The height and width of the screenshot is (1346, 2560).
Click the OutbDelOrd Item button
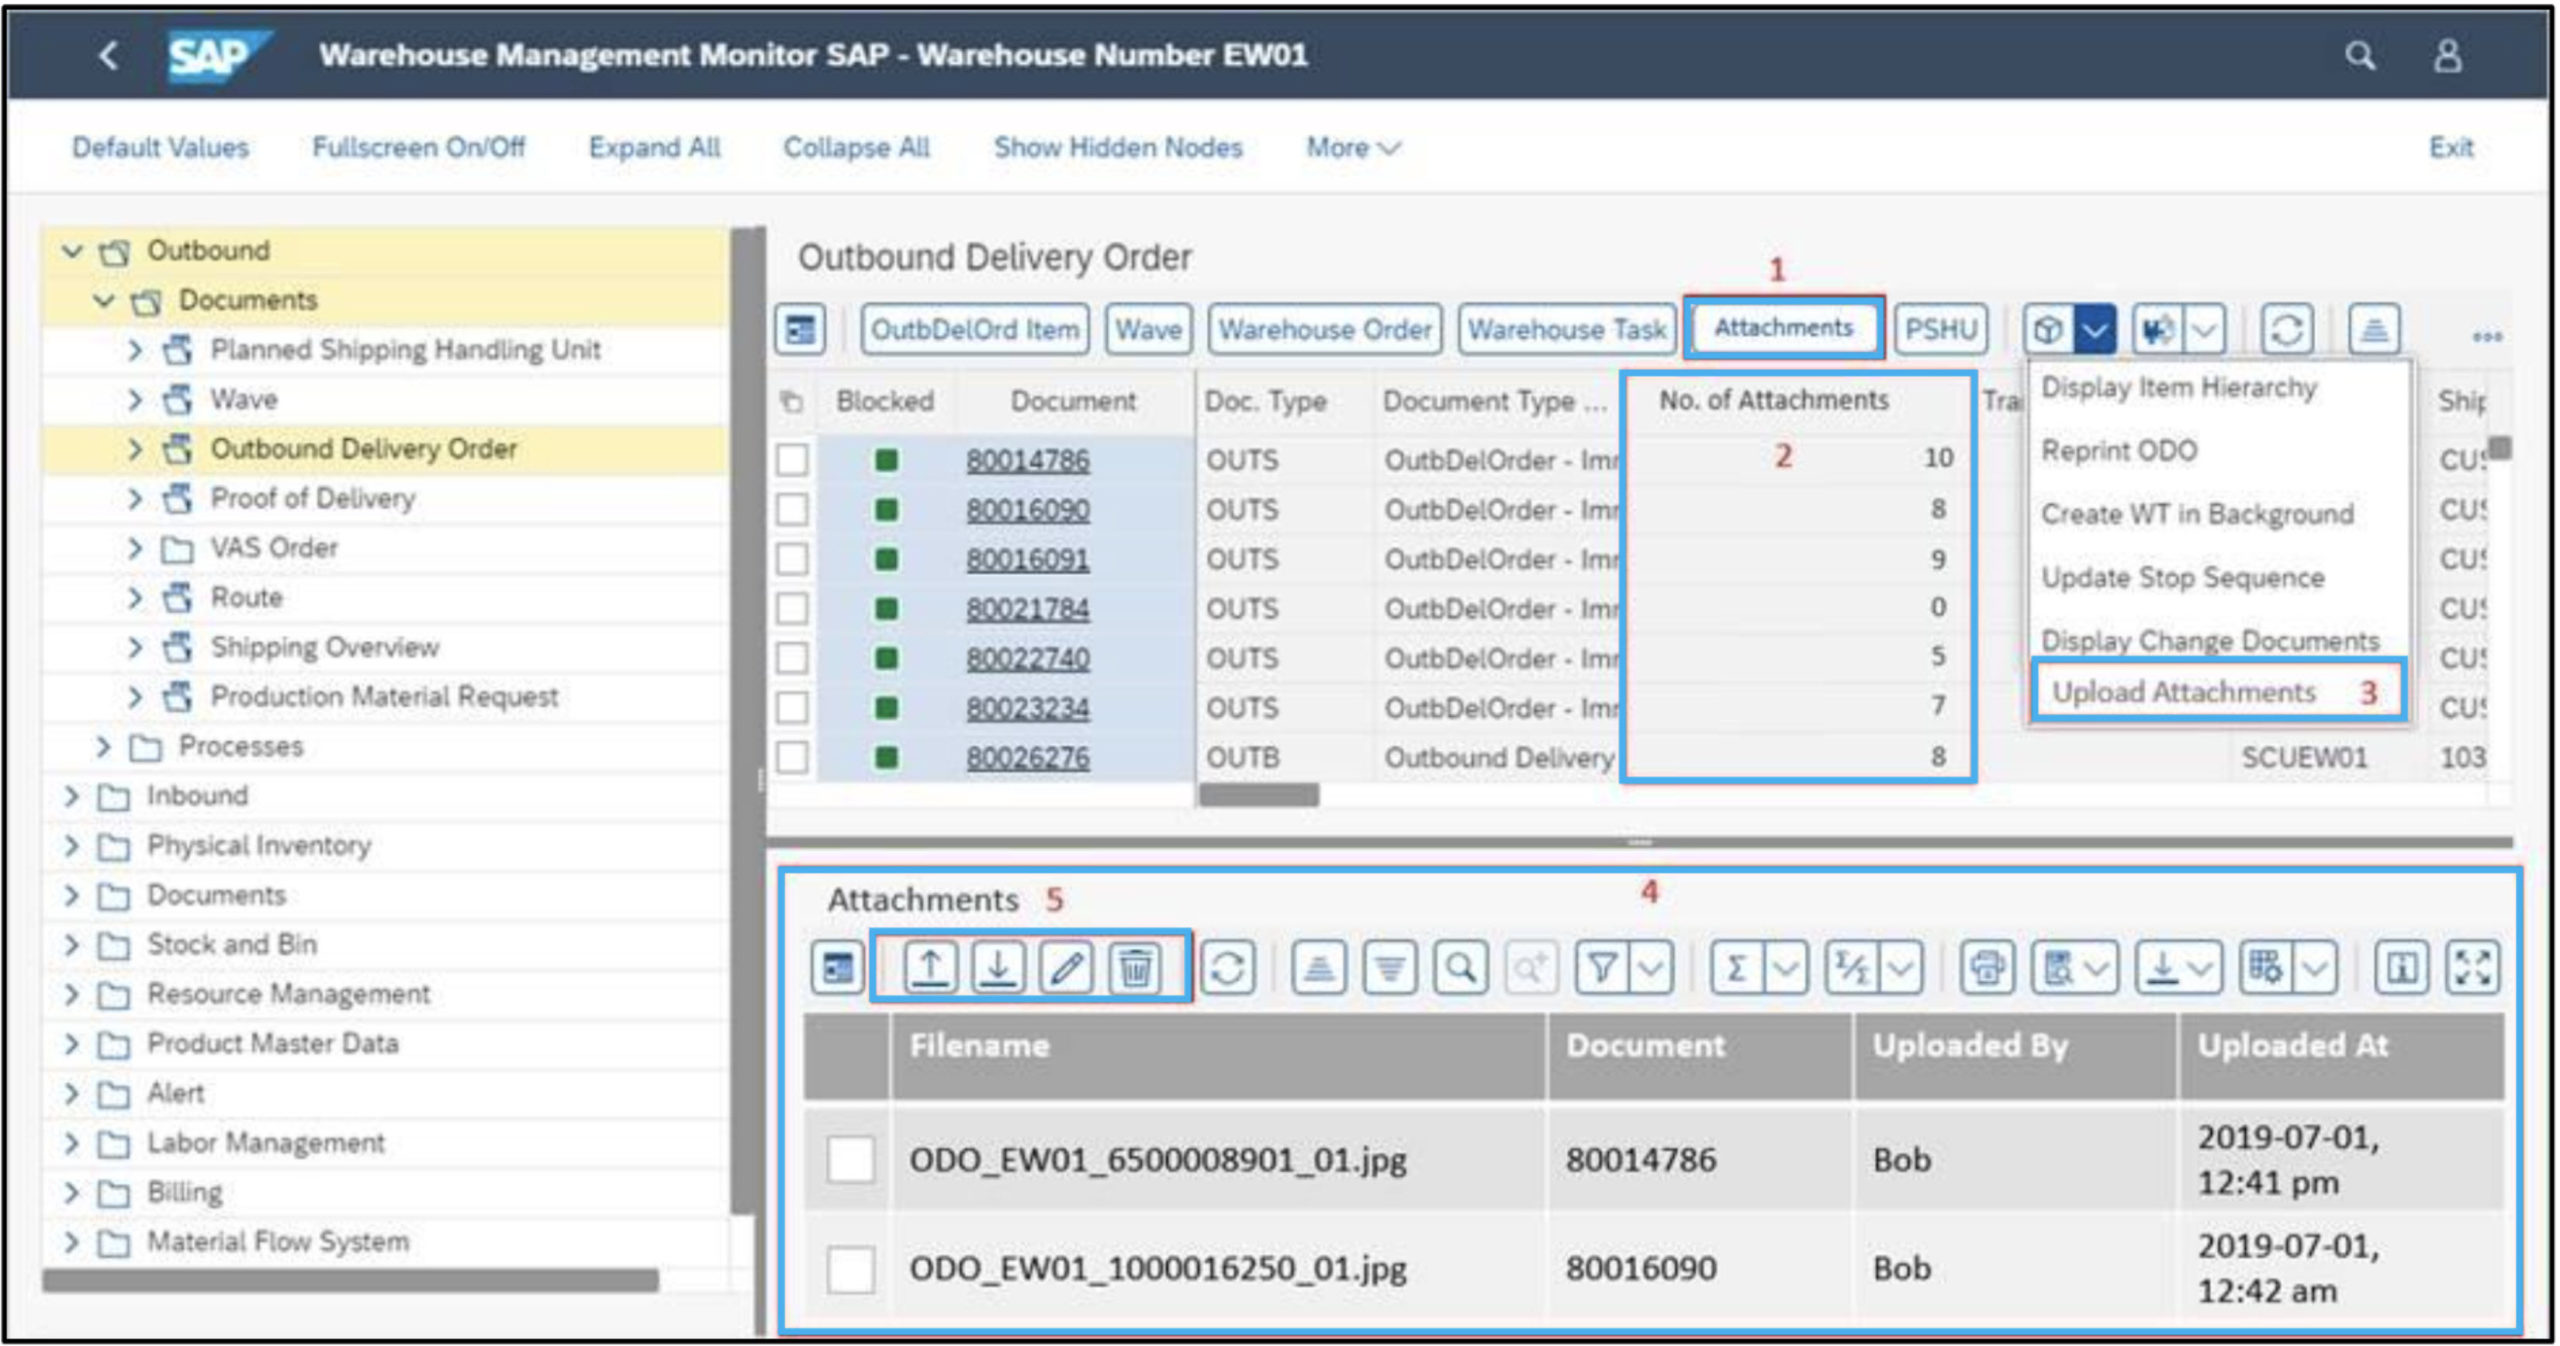[975, 329]
